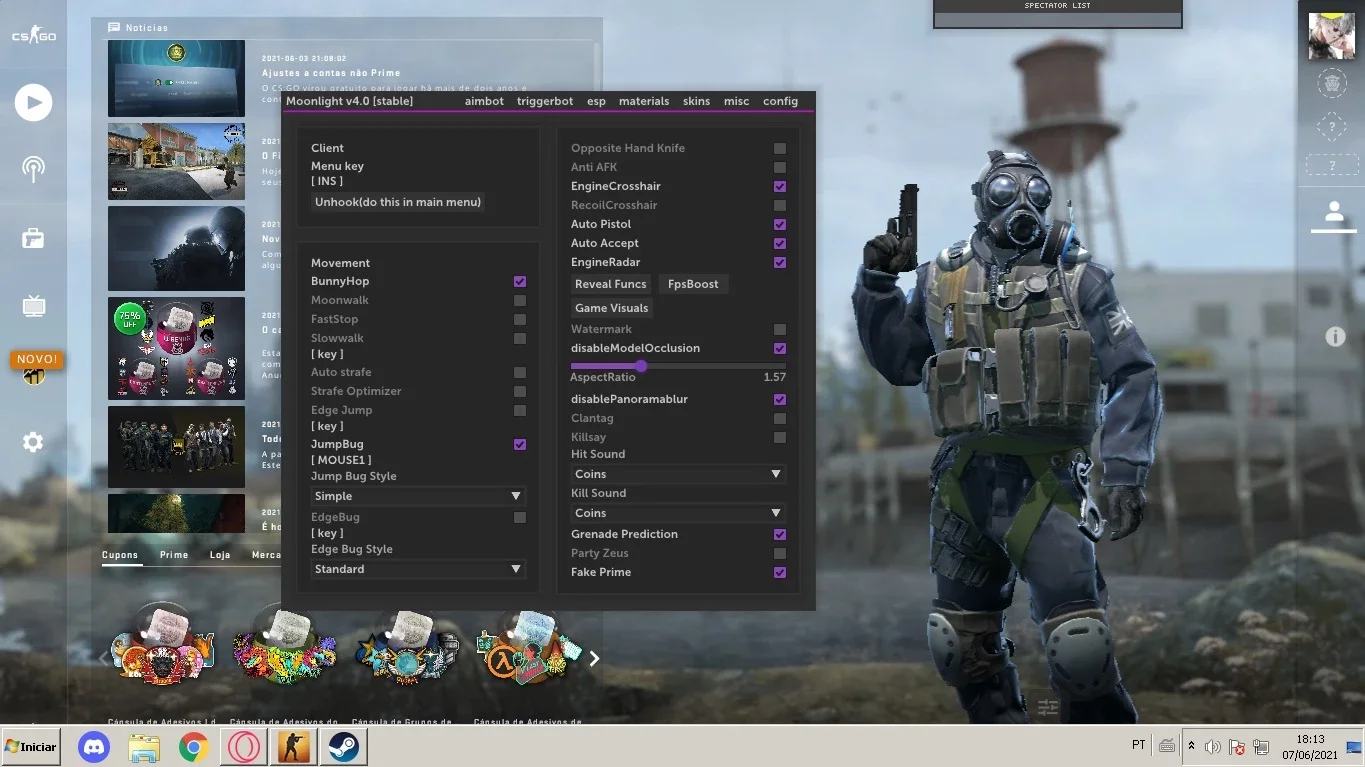Click the Unhook button

398,202
